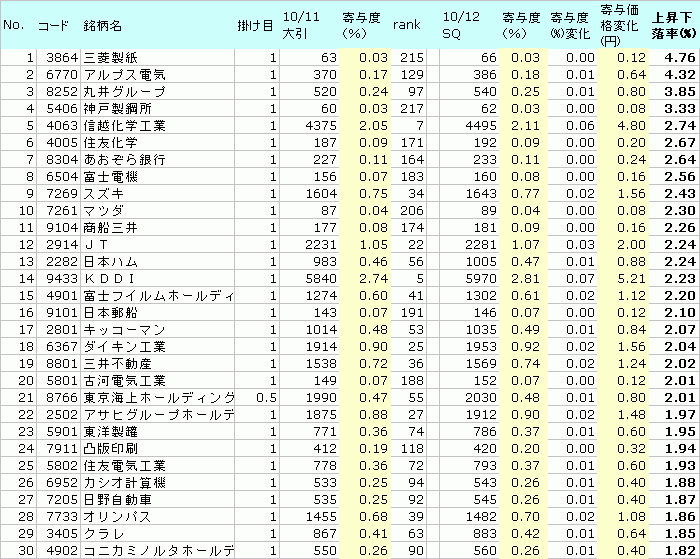Click the rank value 215

412,58
